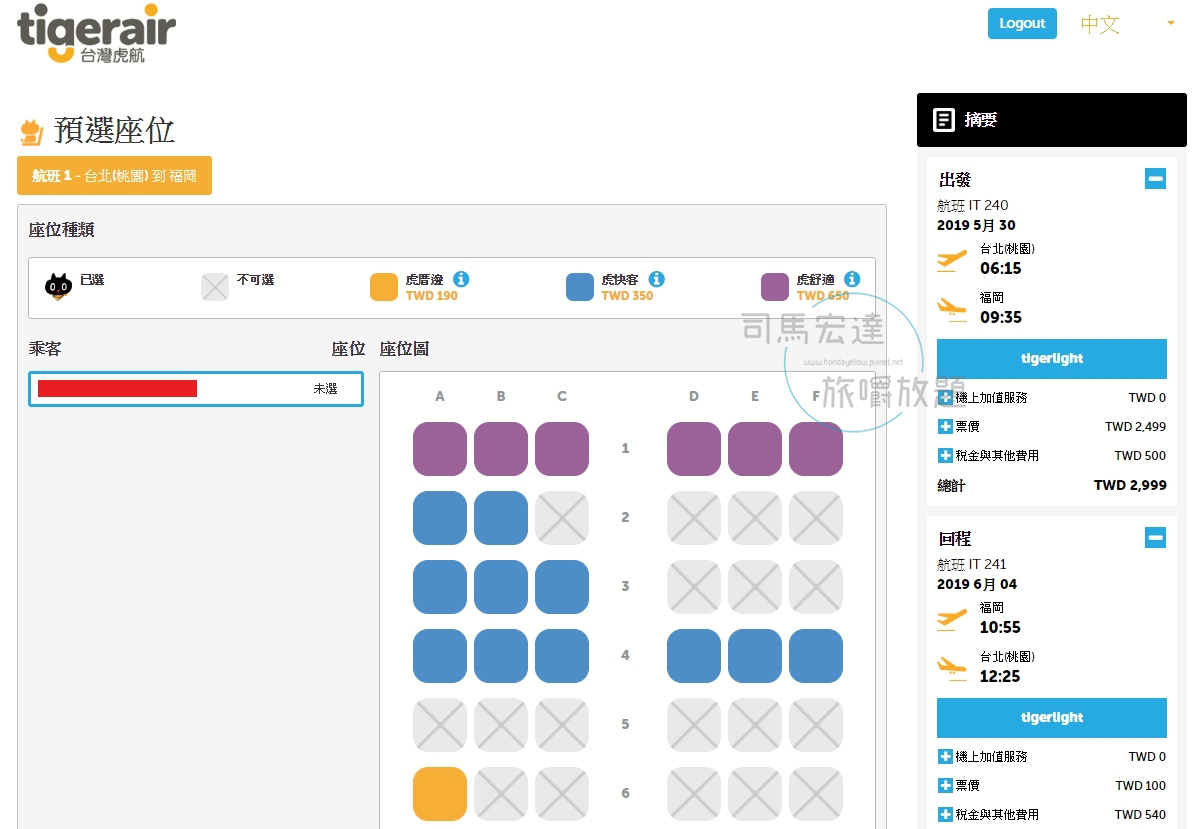Click the 摘要 summary header icon
The height and width of the screenshot is (829, 1197).
pos(944,120)
